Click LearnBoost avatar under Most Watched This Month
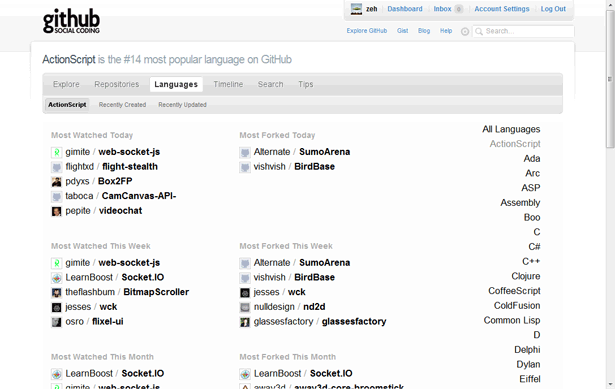Viewport: 615px width, 389px height. tap(56, 374)
